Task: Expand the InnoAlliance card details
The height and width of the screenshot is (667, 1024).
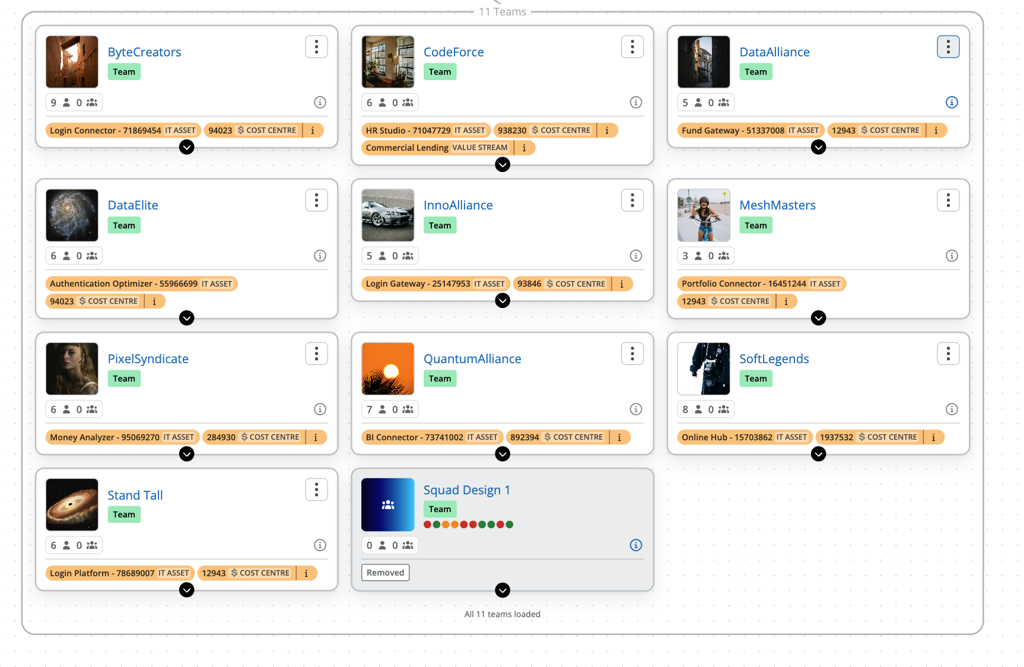Action: (502, 301)
